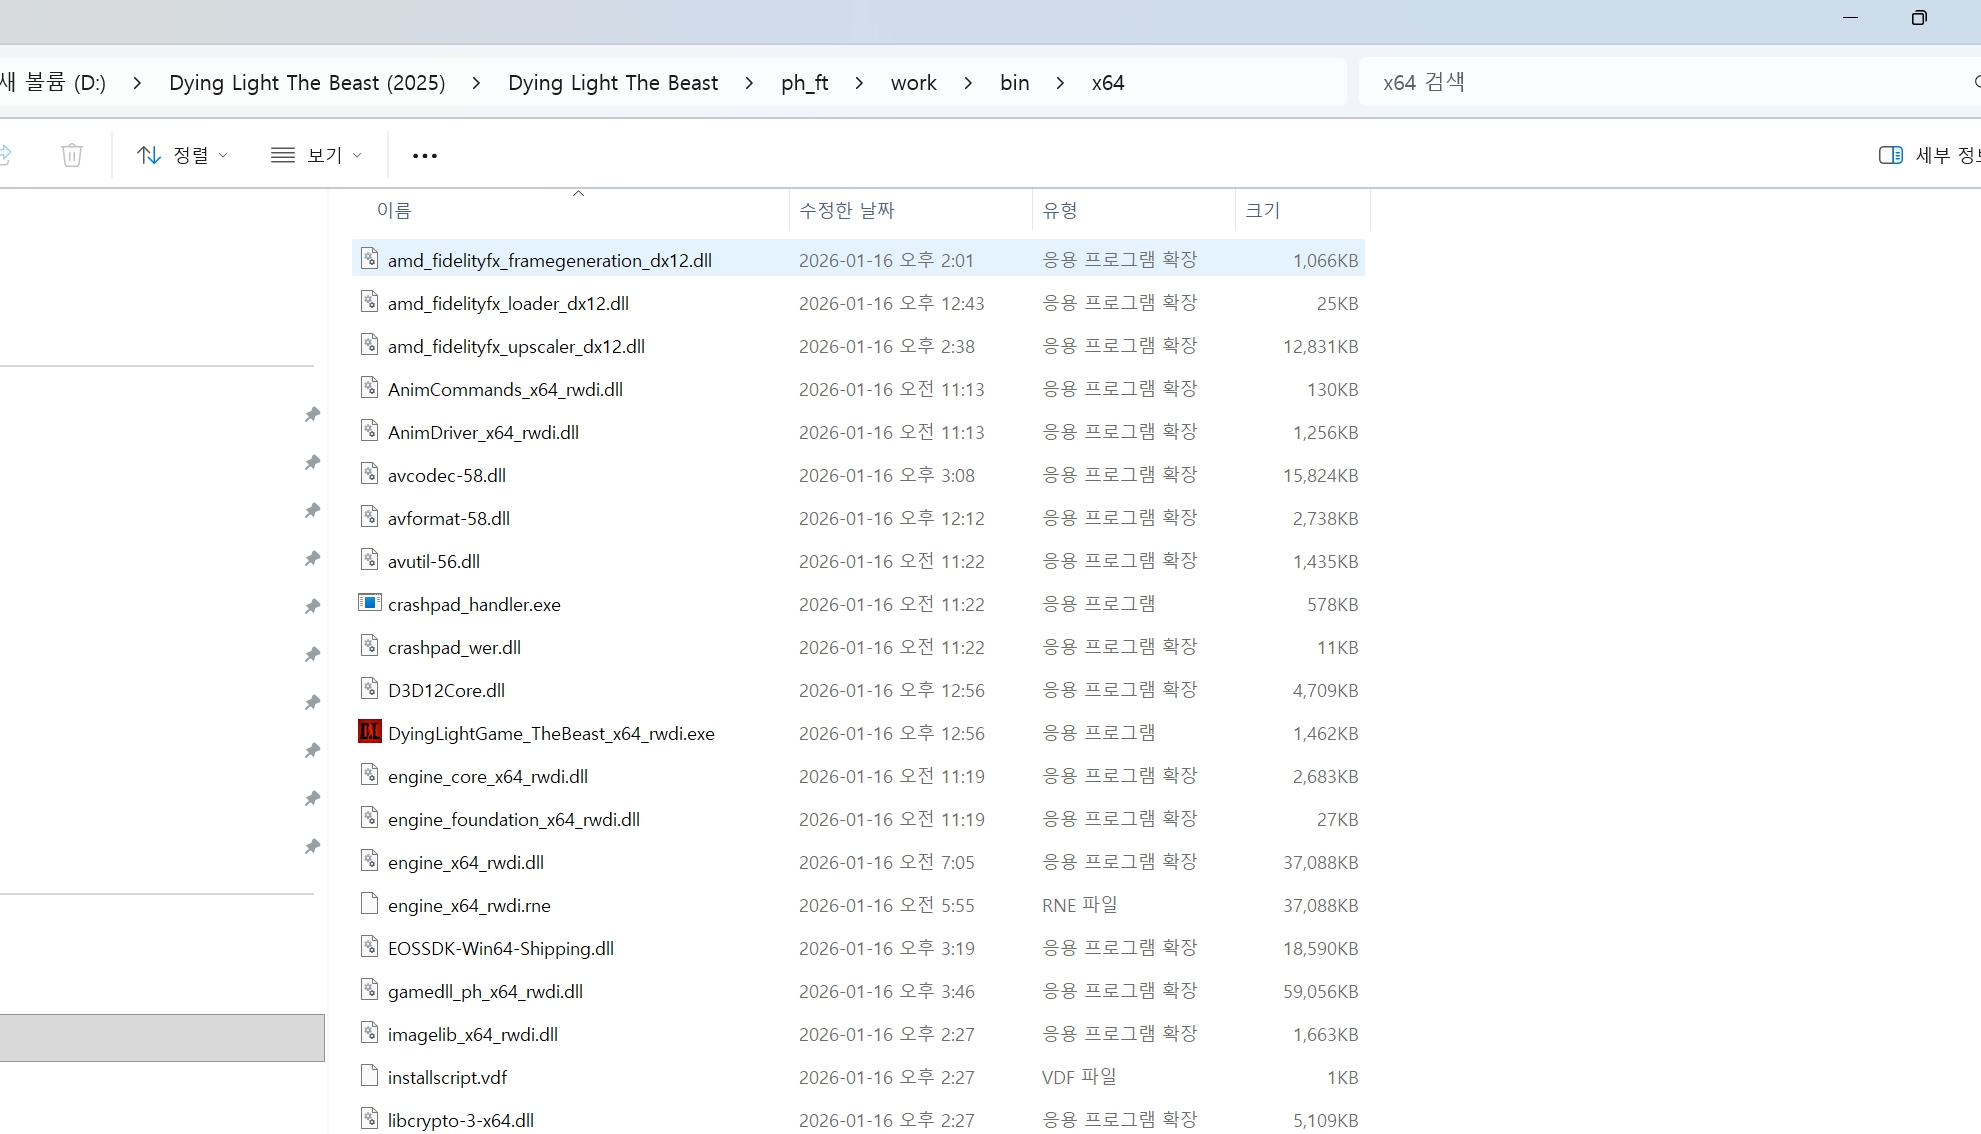Navigate to the bin breadcrumb folder
The height and width of the screenshot is (1134, 1981).
[x=1015, y=83]
